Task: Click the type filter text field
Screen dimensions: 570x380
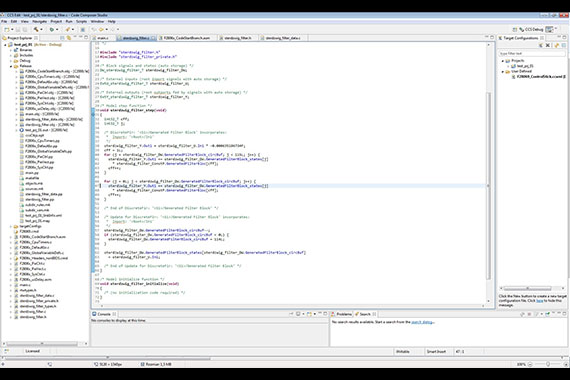Action: pos(531,53)
